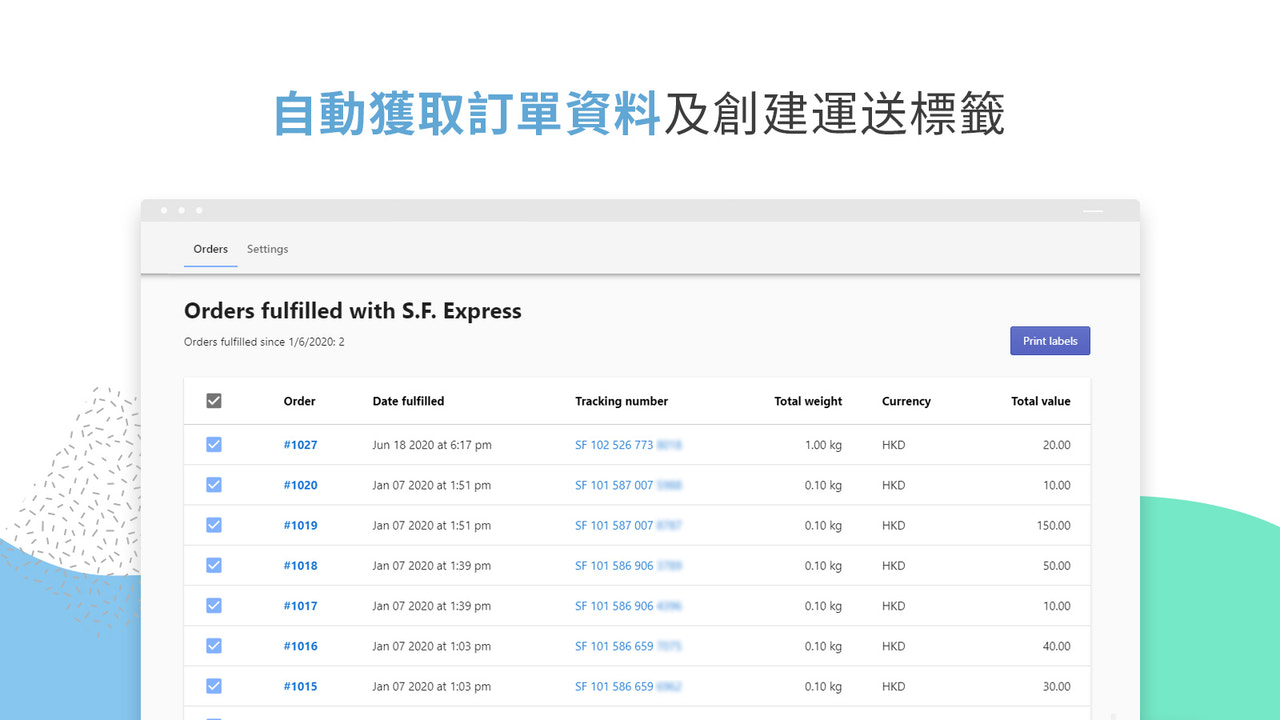Open tracking number SF 102 526 773

click(x=628, y=445)
